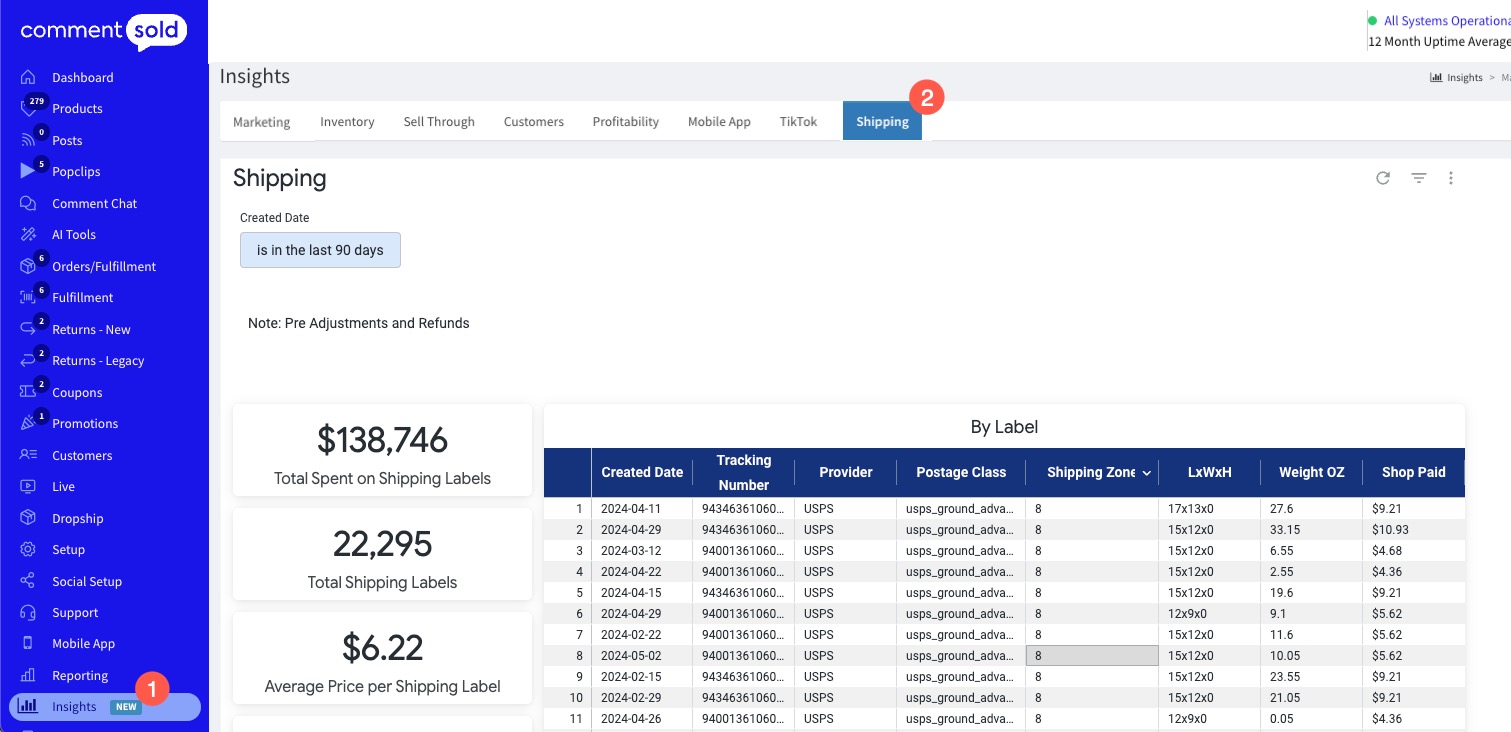Screen dimensions: 1511x732
Task: Click the AI Tools wand icon
Action: coord(28,234)
